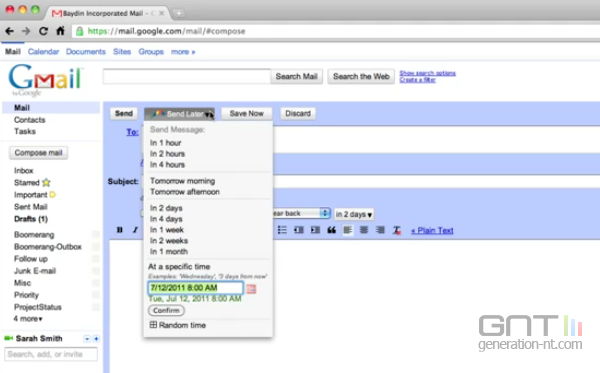Click the specific time date input field
This screenshot has height=373, width=600.
tap(196, 288)
